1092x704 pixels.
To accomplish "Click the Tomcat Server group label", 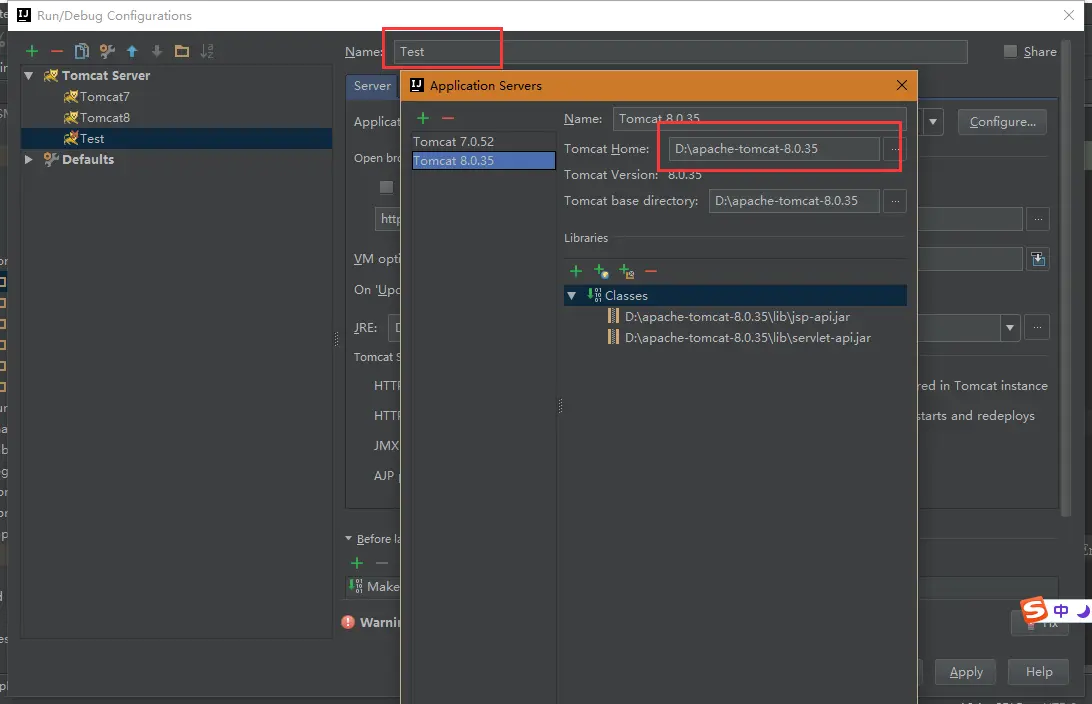I will click(x=106, y=75).
